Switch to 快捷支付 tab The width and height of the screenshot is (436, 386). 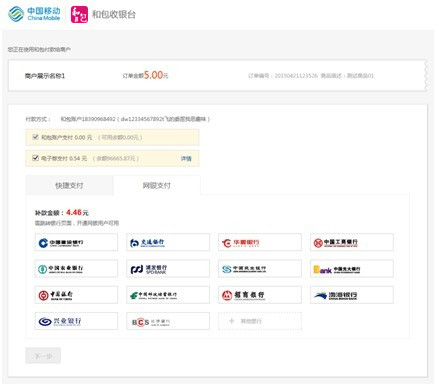click(x=69, y=185)
